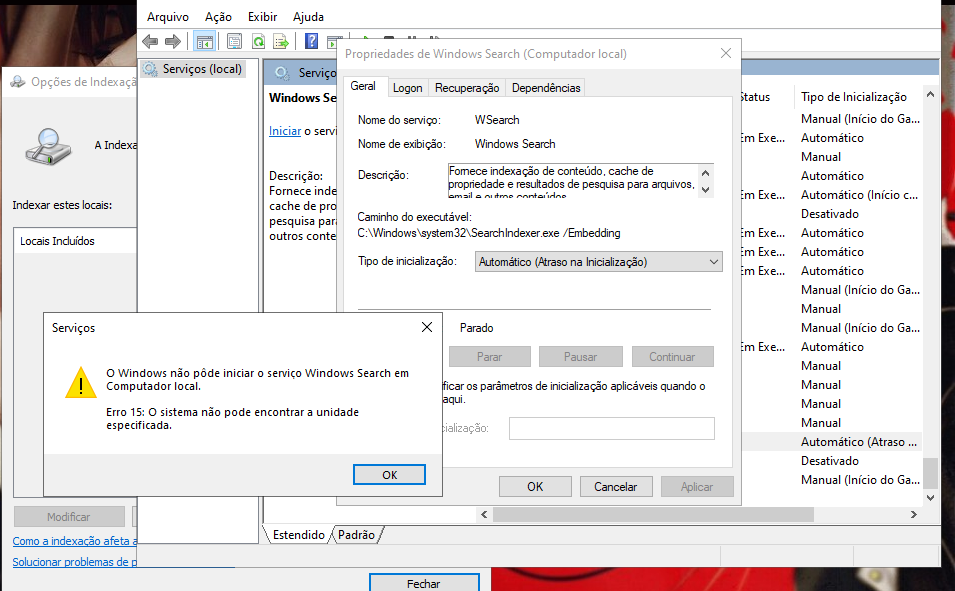Click description box scroll down arrow

[705, 189]
